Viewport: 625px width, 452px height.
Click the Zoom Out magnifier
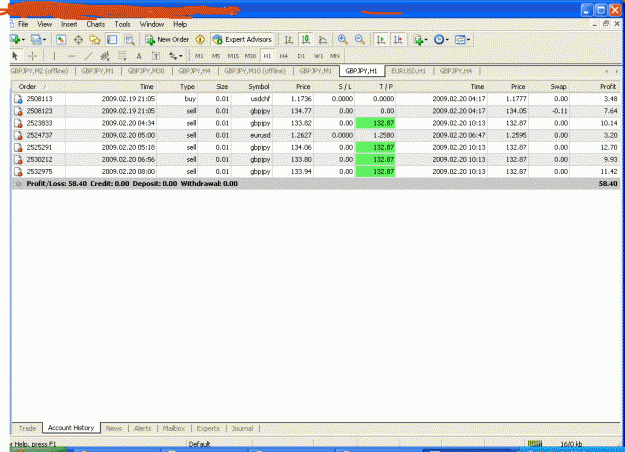pos(360,39)
